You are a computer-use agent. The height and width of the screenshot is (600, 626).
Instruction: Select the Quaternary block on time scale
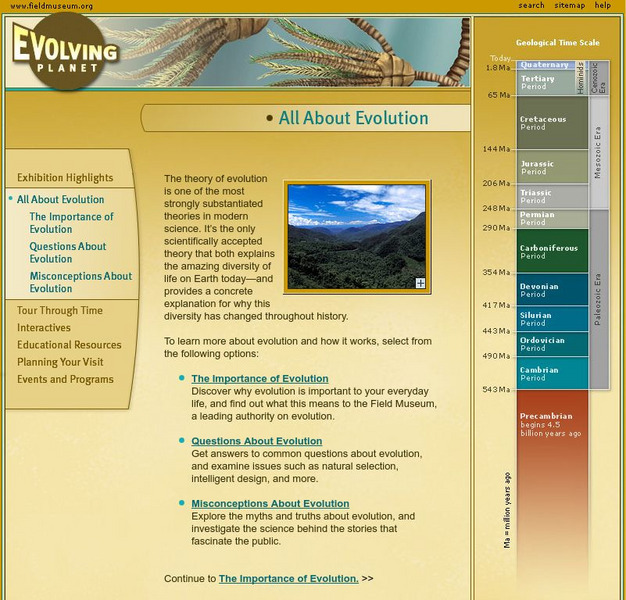pyautogui.click(x=547, y=65)
